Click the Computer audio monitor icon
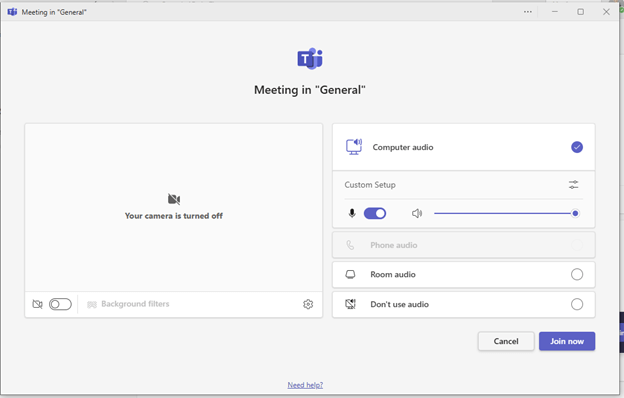 coord(354,147)
